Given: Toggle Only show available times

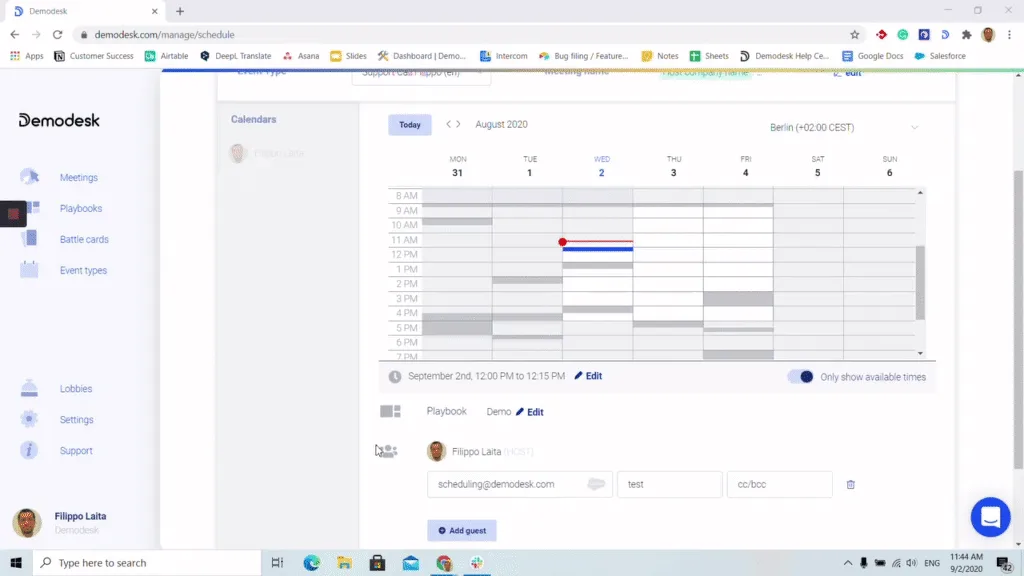Looking at the screenshot, I should (801, 377).
